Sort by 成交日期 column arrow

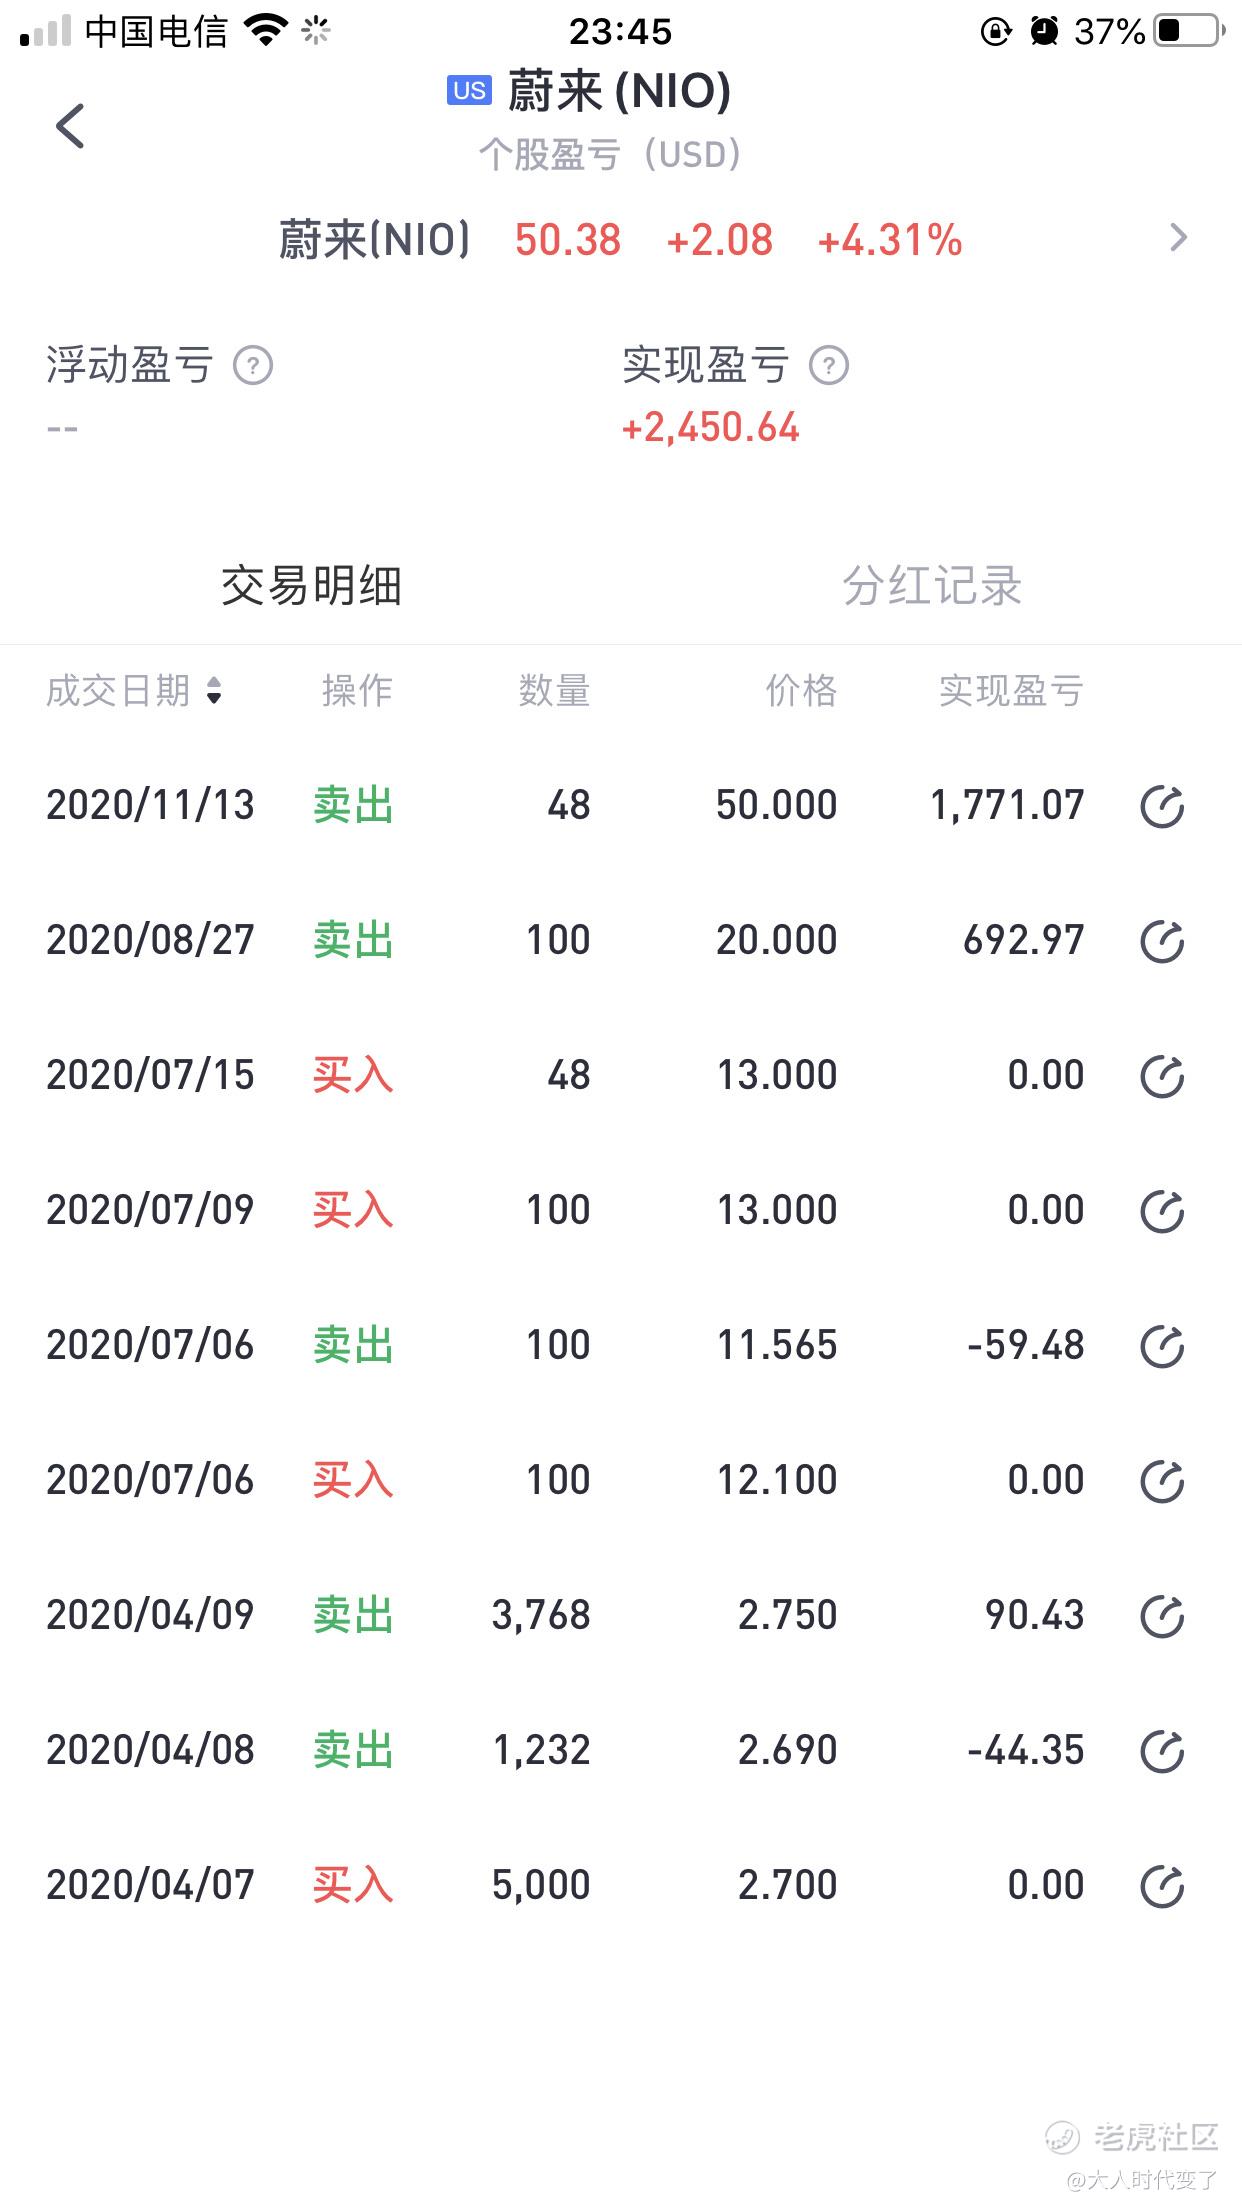[214, 691]
